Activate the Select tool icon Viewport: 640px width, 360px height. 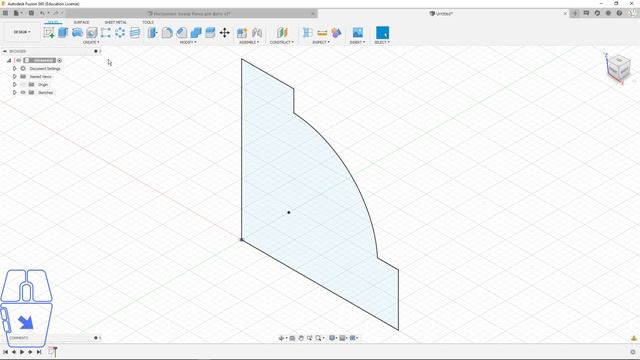[x=382, y=33]
